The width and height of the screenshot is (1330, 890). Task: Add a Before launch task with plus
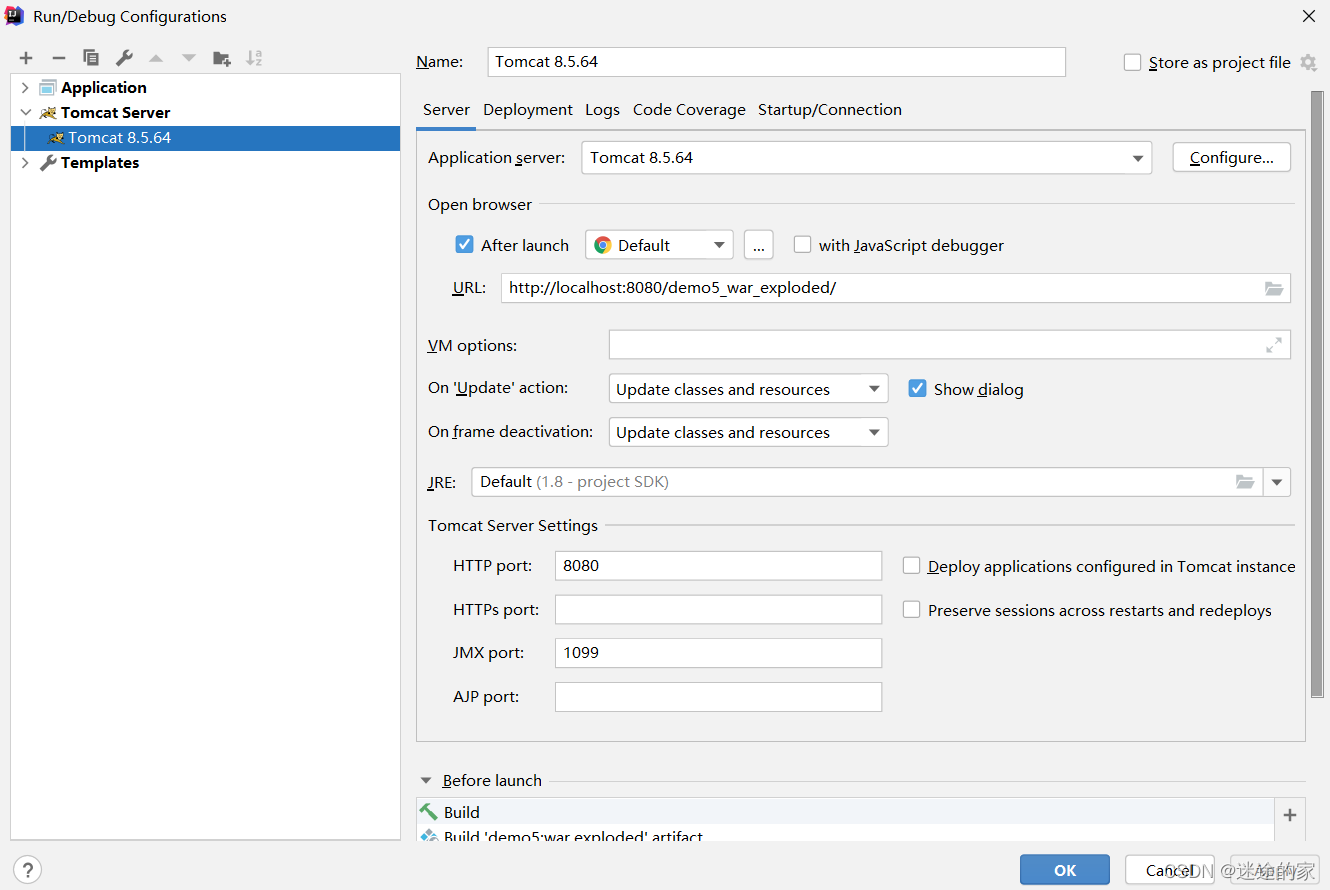(x=1290, y=815)
